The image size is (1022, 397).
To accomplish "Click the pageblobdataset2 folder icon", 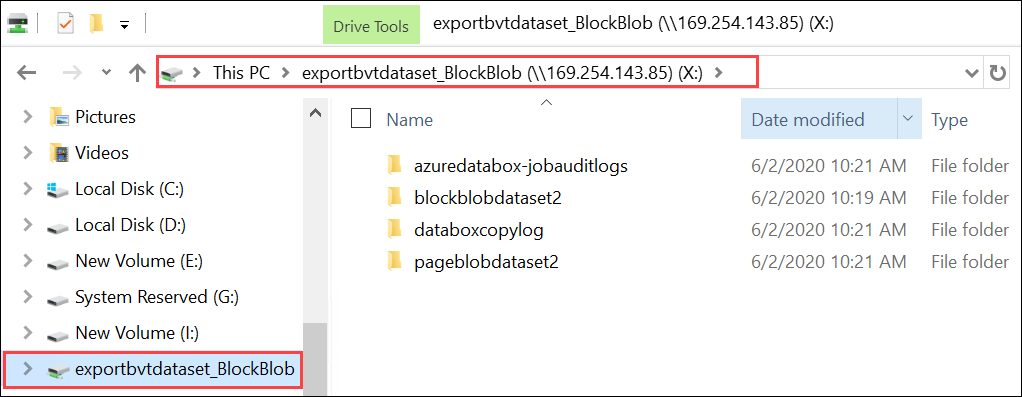I will click(394, 261).
